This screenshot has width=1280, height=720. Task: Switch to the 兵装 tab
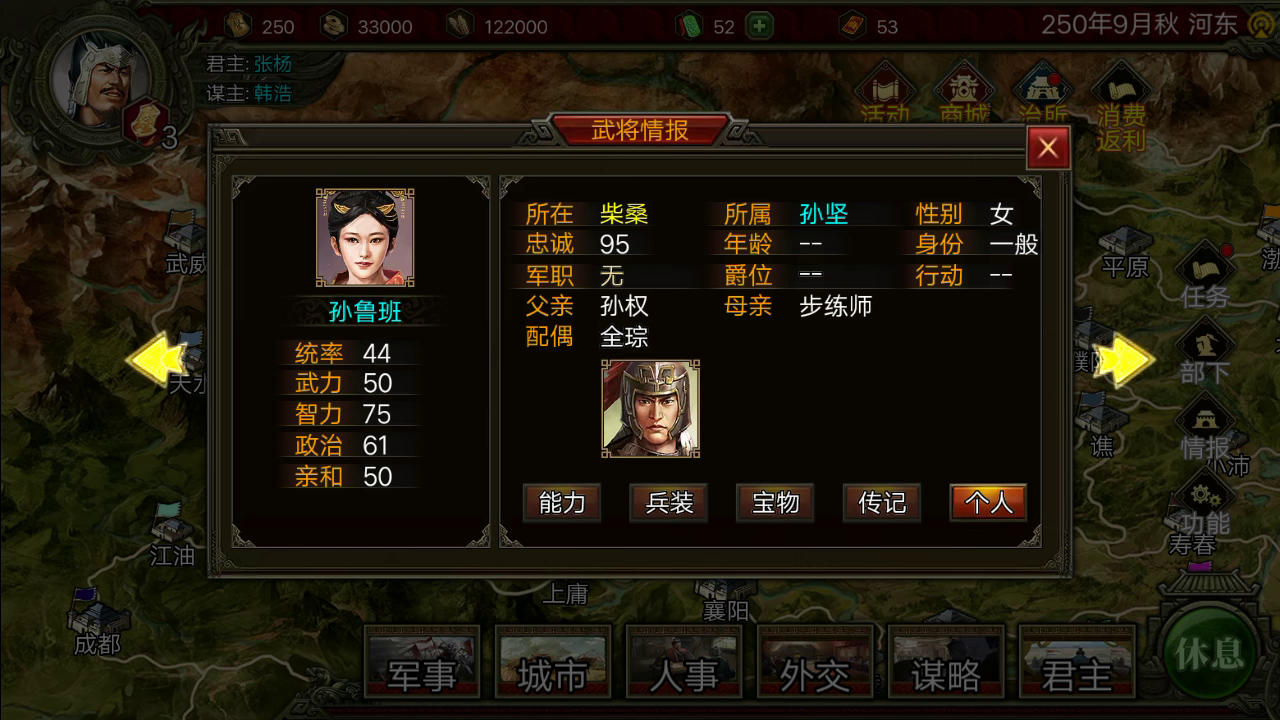coord(669,503)
